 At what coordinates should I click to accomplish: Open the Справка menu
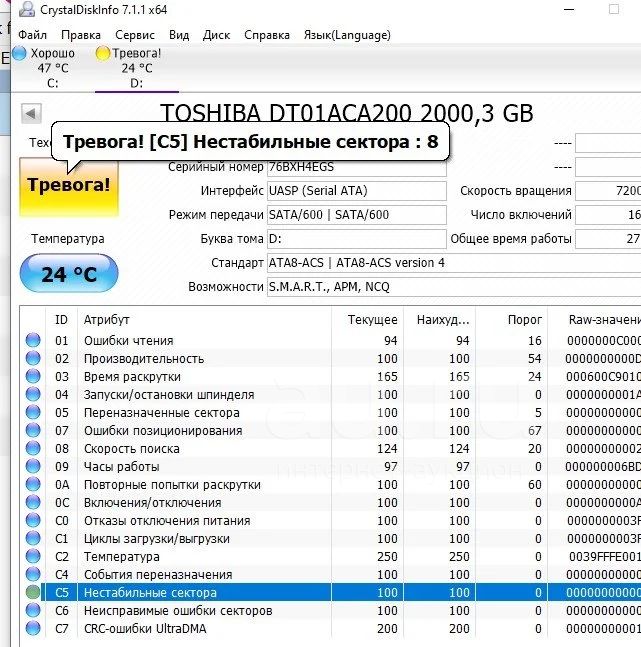pyautogui.click(x=267, y=35)
